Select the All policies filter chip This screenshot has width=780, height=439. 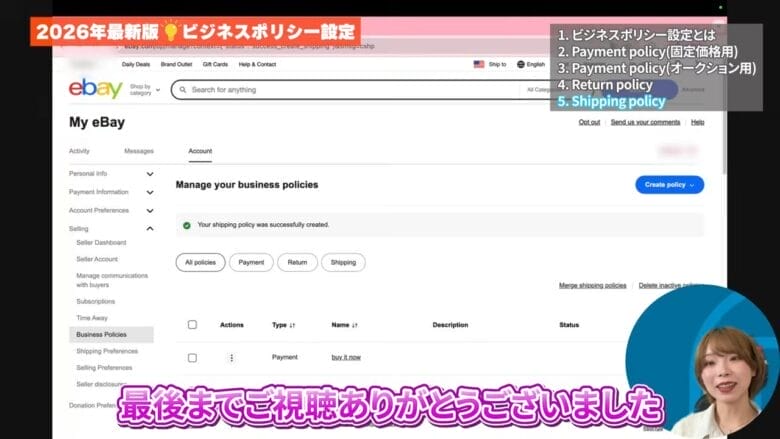[x=199, y=262]
